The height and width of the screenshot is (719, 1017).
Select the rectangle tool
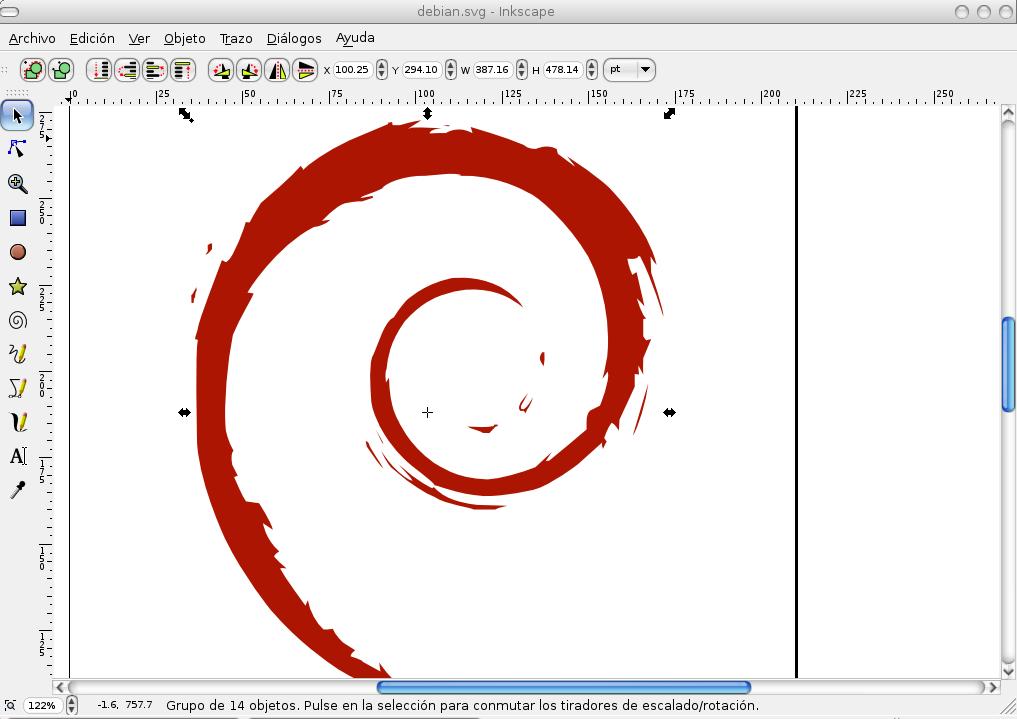[18, 218]
